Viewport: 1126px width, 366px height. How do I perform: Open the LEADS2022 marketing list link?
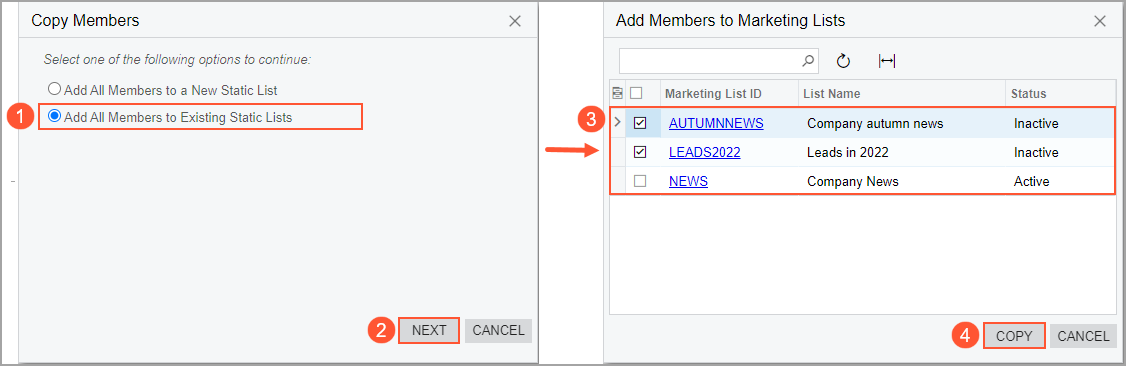[704, 152]
